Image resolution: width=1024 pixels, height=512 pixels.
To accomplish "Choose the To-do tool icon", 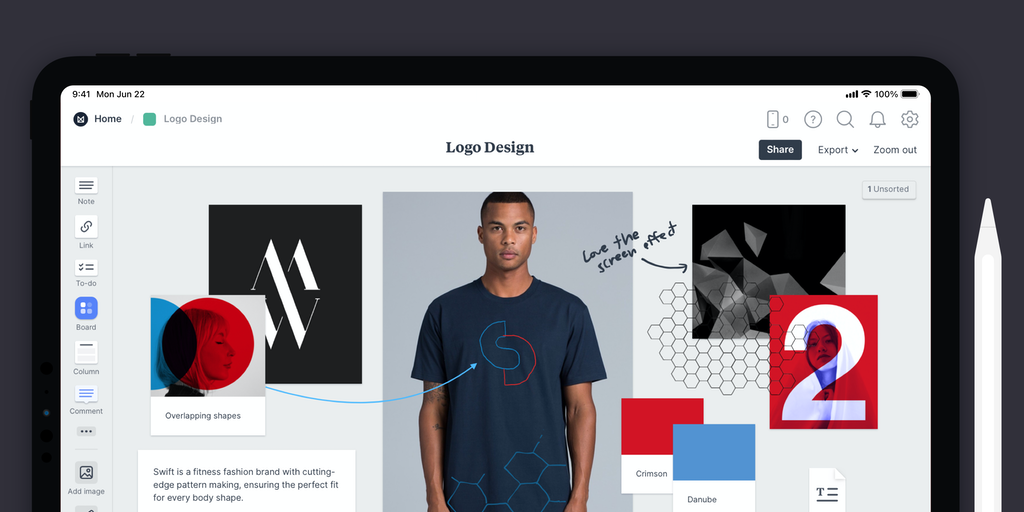I will tap(86, 268).
